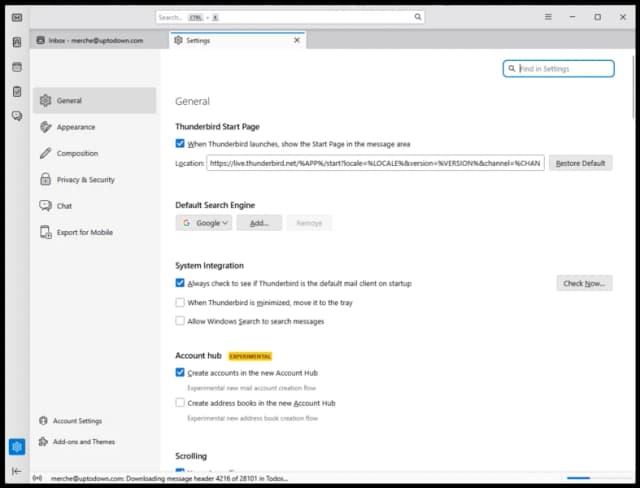Open the Mail space icon
640x488 pixels.
(17, 18)
